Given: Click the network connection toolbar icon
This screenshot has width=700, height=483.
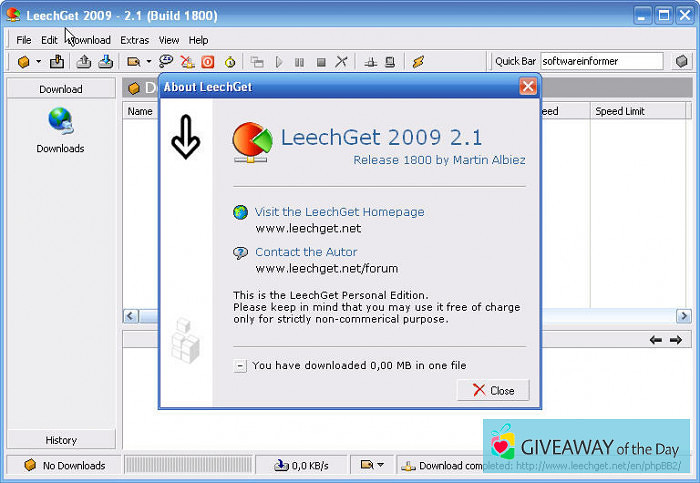Looking at the screenshot, I should point(370,62).
